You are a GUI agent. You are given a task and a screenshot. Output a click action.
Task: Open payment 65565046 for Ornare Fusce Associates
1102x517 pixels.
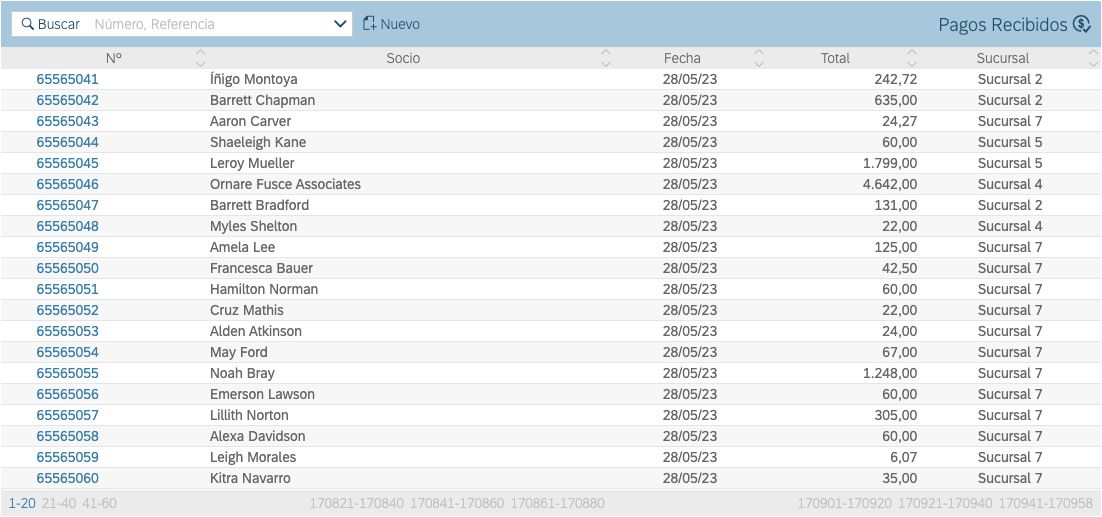click(x=67, y=184)
